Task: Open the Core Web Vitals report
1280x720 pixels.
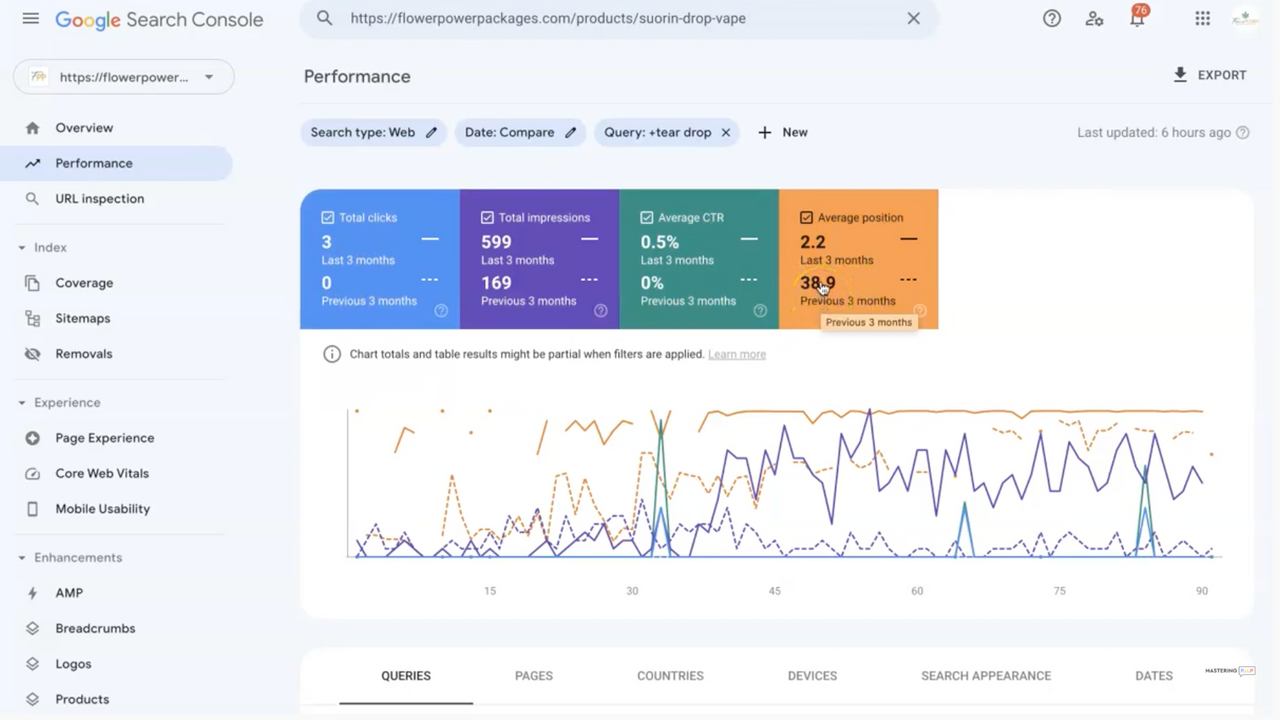Action: [102, 473]
